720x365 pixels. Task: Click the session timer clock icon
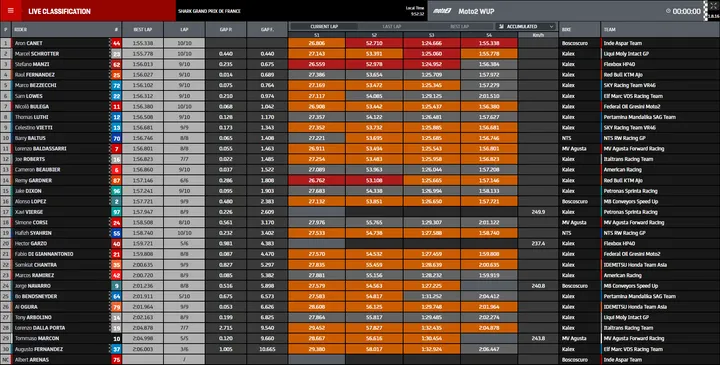point(668,11)
